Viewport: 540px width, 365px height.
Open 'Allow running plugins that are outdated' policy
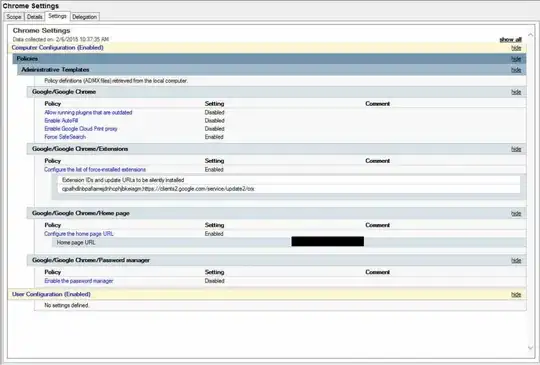coord(88,112)
